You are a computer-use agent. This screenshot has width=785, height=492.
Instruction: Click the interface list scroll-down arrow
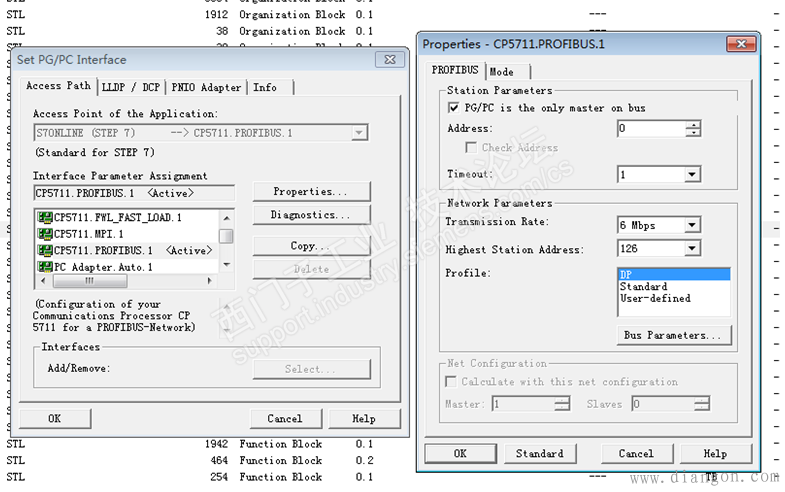(226, 264)
